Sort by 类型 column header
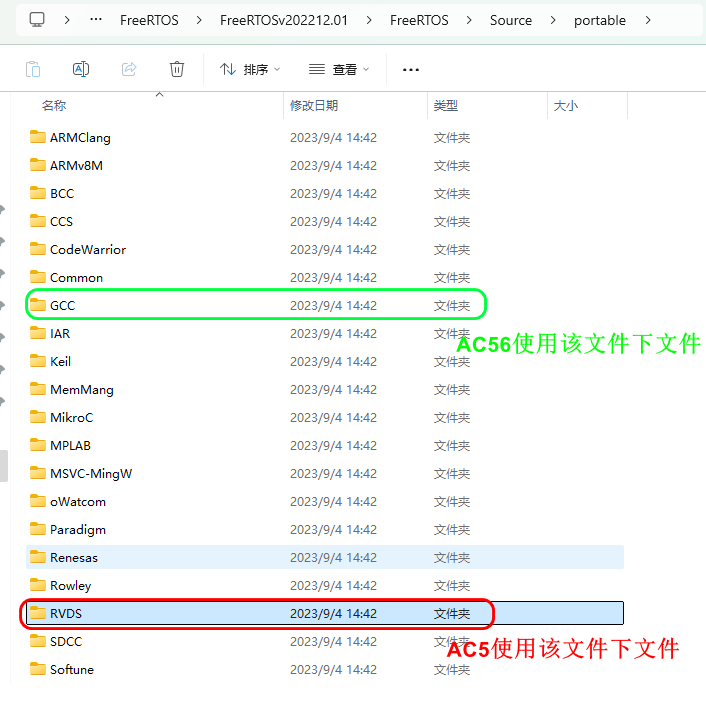Image resolution: width=706 pixels, height=703 pixels. click(446, 106)
